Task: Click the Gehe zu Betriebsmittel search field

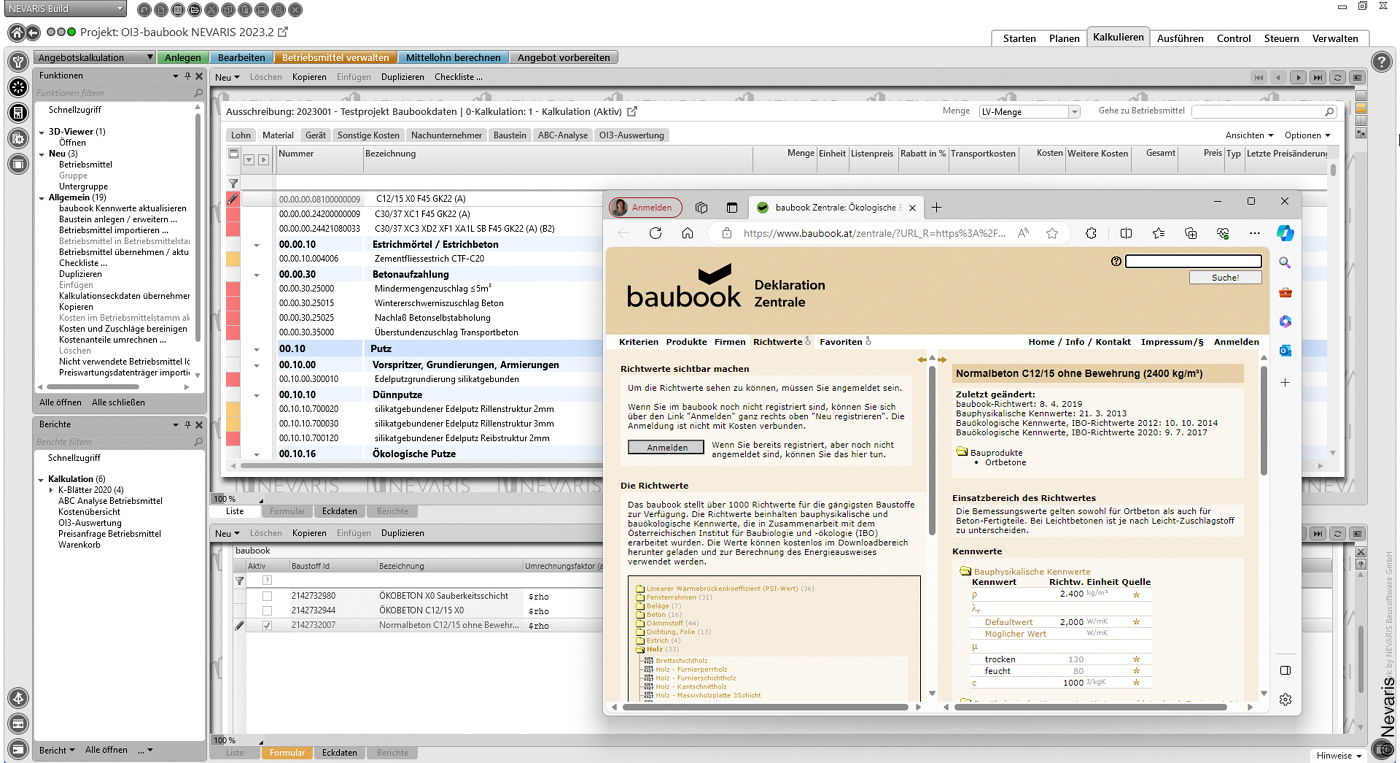Action: (x=1260, y=111)
